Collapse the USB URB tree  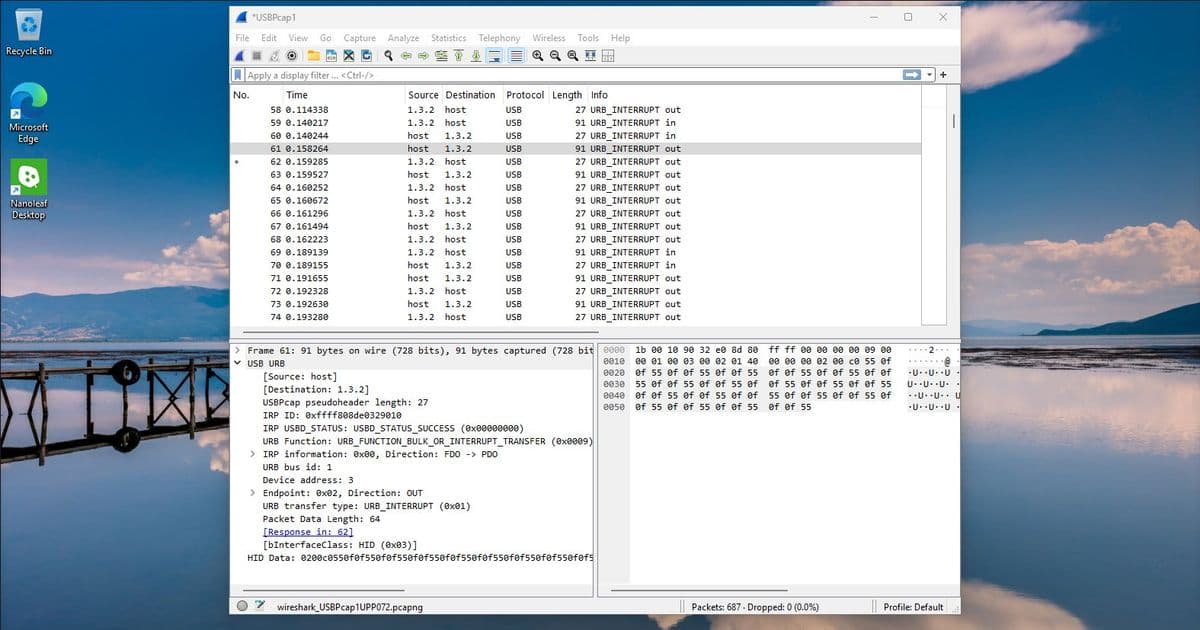237,363
